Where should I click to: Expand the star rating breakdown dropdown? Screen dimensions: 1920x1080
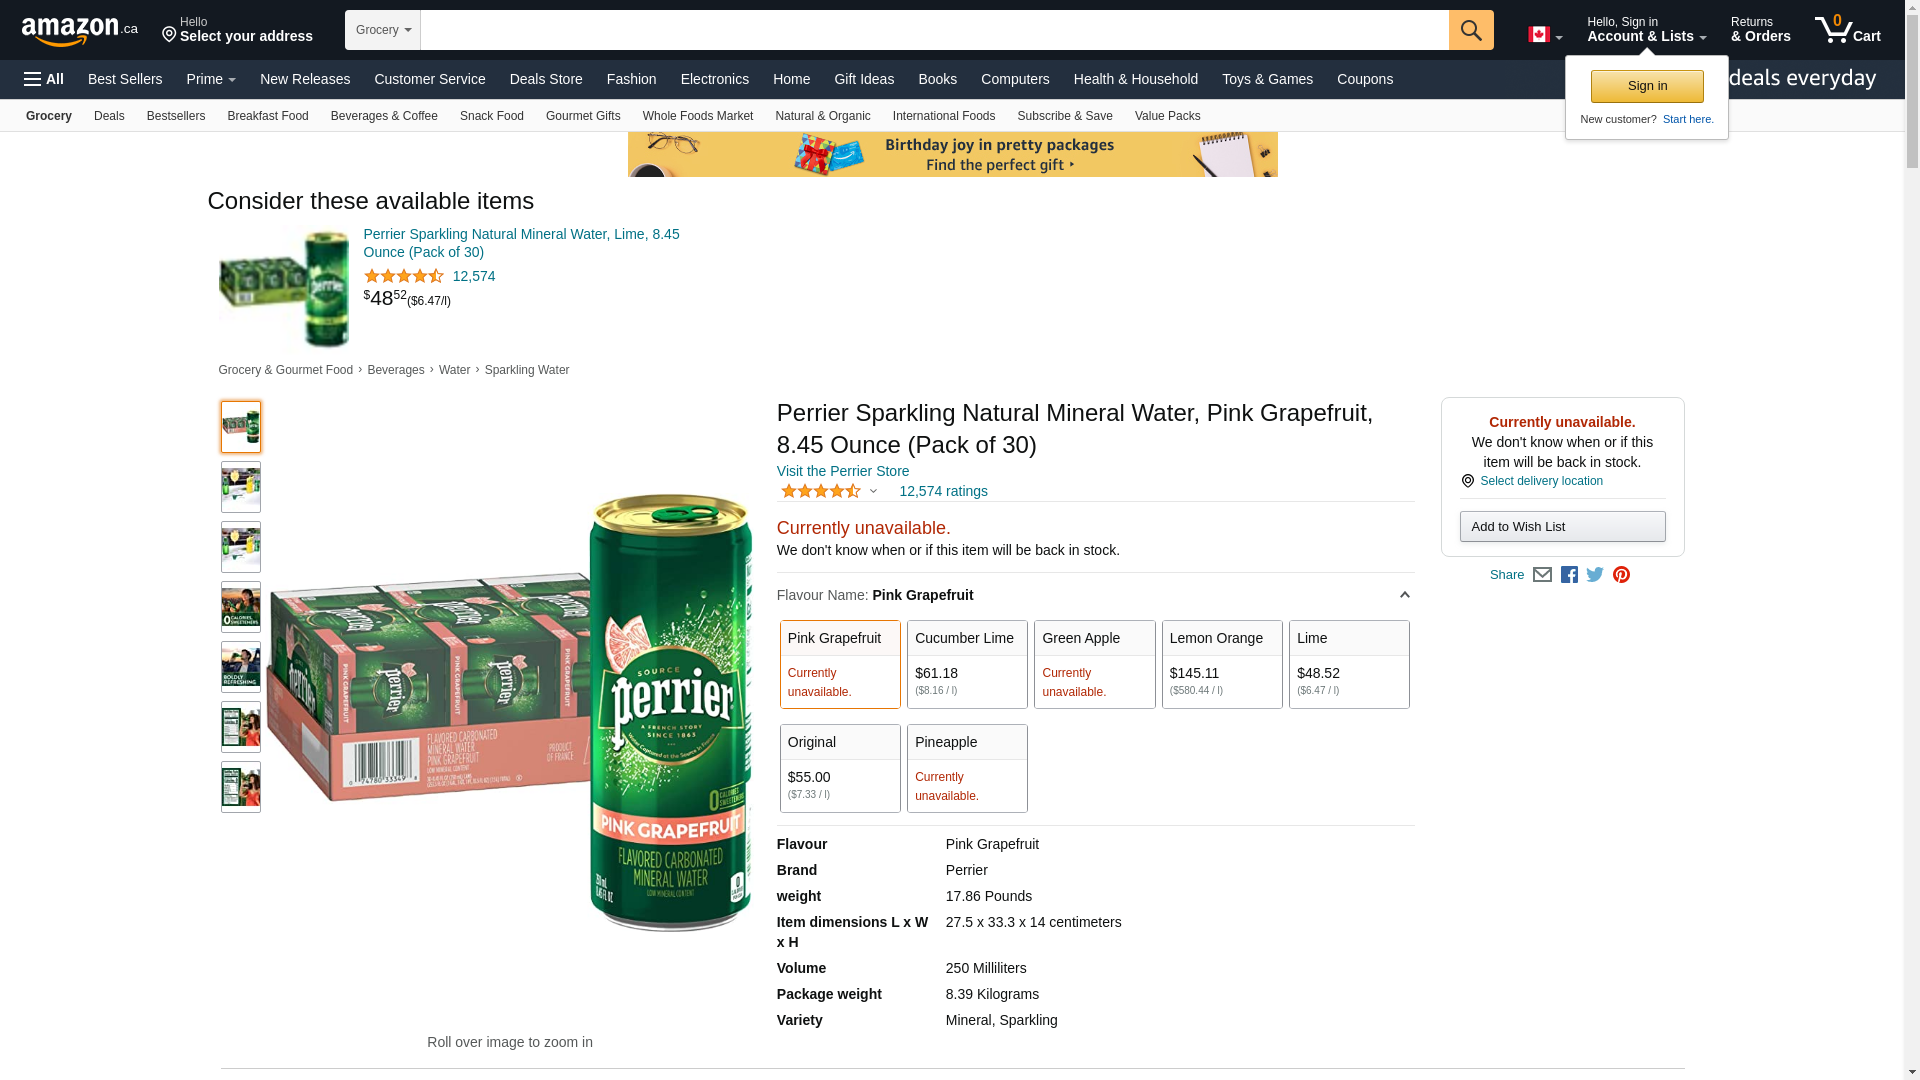[x=873, y=491]
